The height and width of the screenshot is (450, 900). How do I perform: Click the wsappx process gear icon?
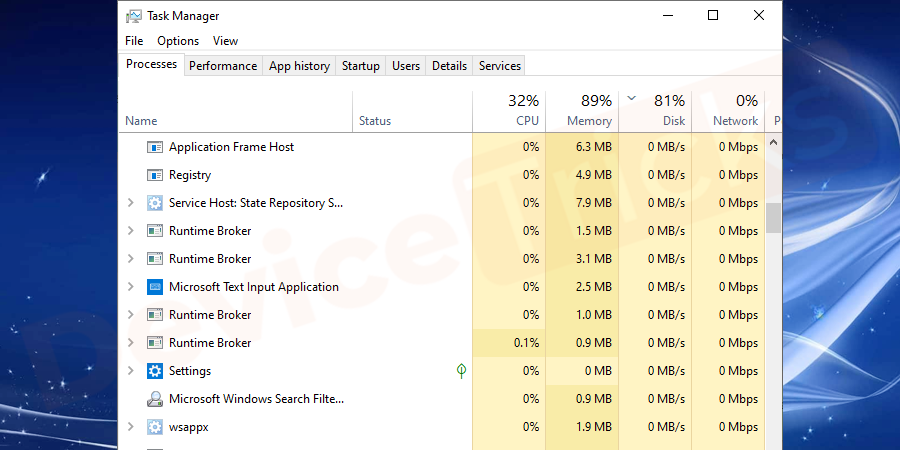(x=155, y=427)
